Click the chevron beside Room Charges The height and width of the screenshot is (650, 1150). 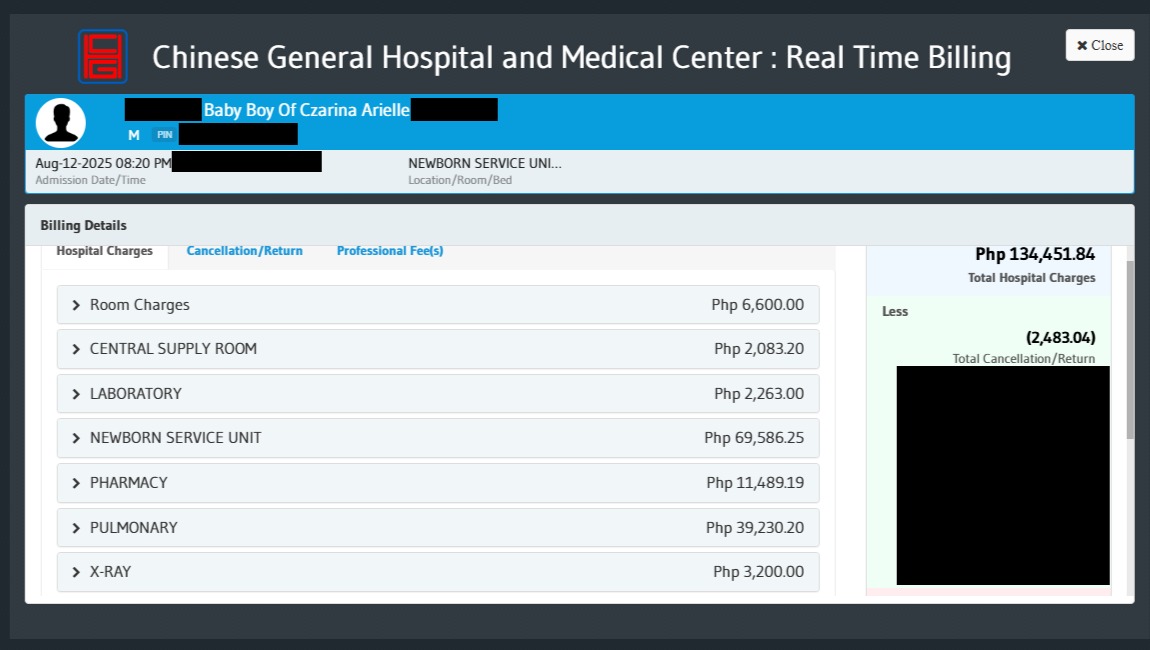pyautogui.click(x=76, y=305)
